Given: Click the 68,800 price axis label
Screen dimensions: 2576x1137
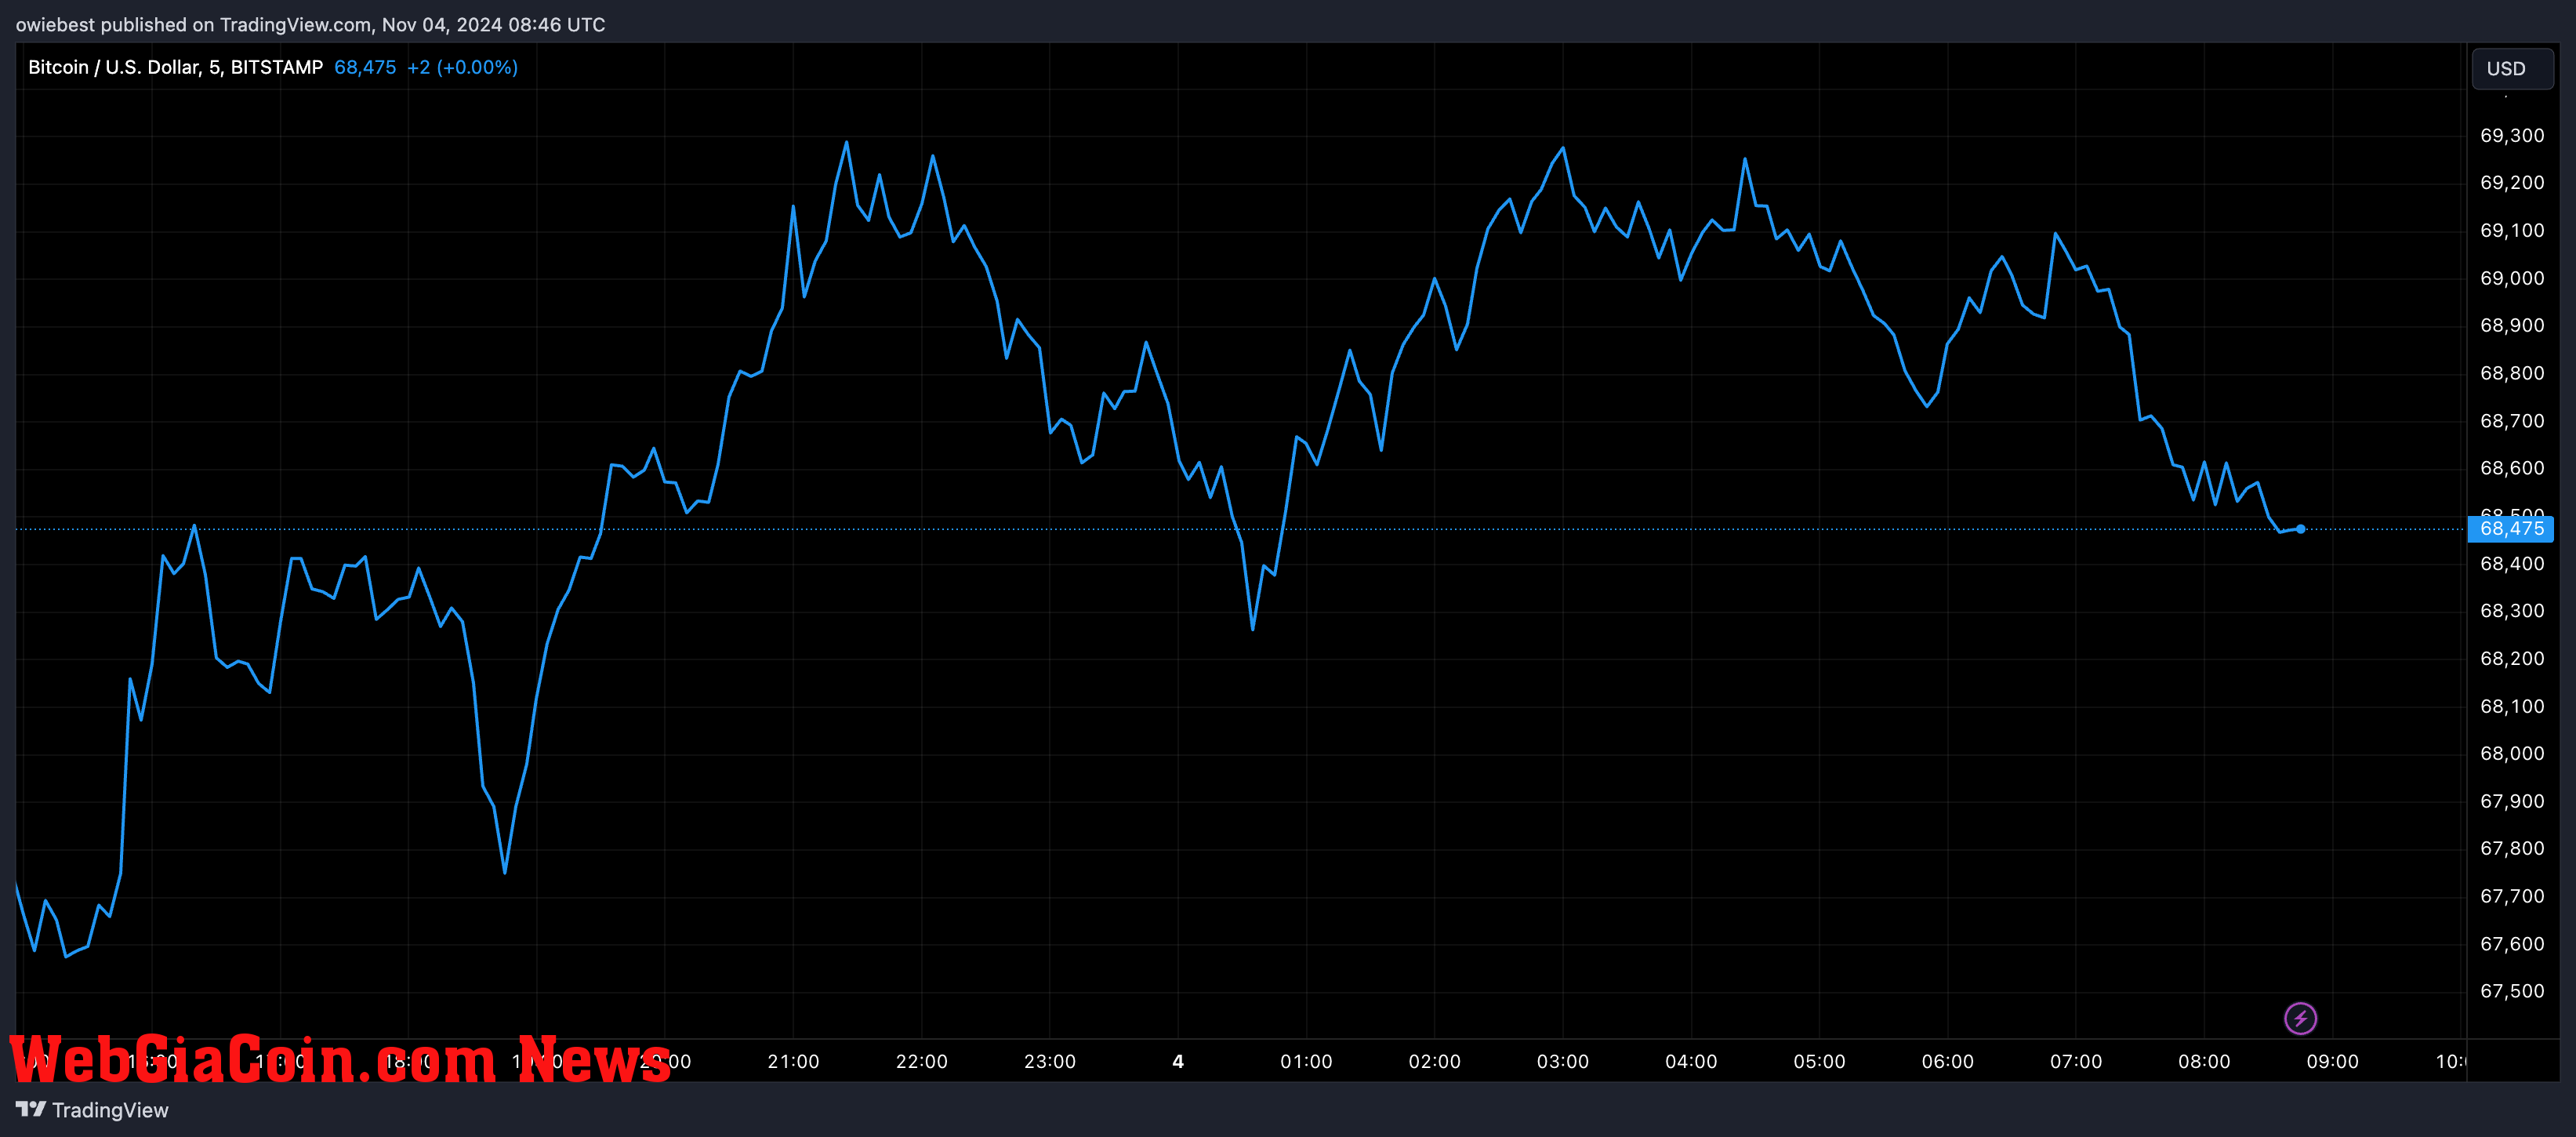Looking at the screenshot, I should coord(2512,373).
